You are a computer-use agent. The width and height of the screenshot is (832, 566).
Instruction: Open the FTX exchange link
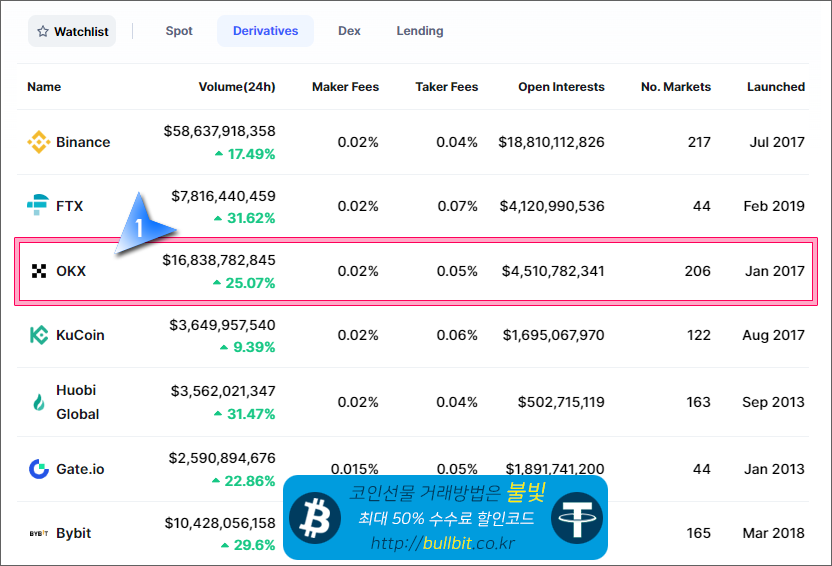[x=70, y=206]
